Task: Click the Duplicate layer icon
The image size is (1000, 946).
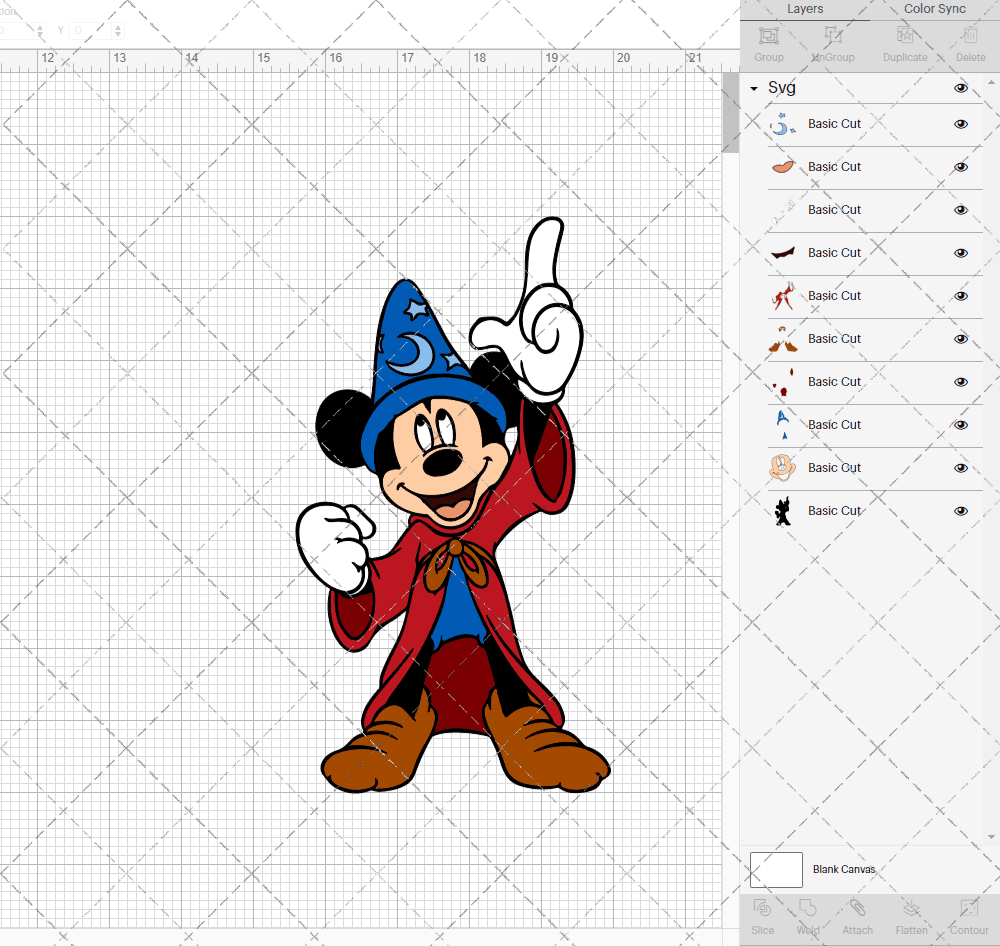Action: 905,36
